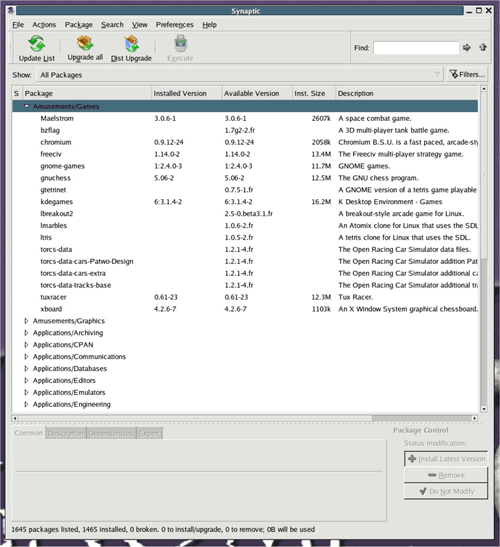Open the Show All Packages dropdown

[x=239, y=75]
